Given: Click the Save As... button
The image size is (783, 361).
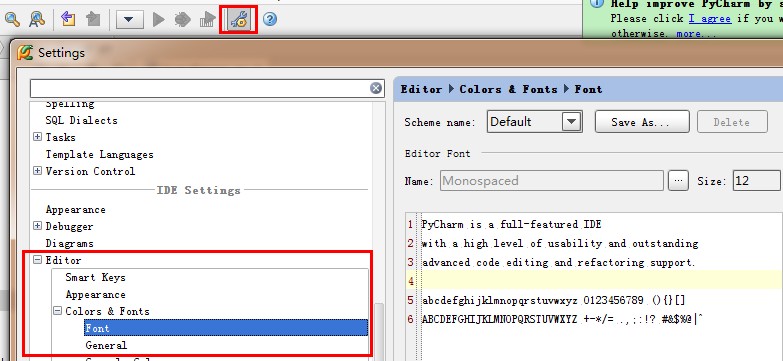Looking at the screenshot, I should click(642, 122).
